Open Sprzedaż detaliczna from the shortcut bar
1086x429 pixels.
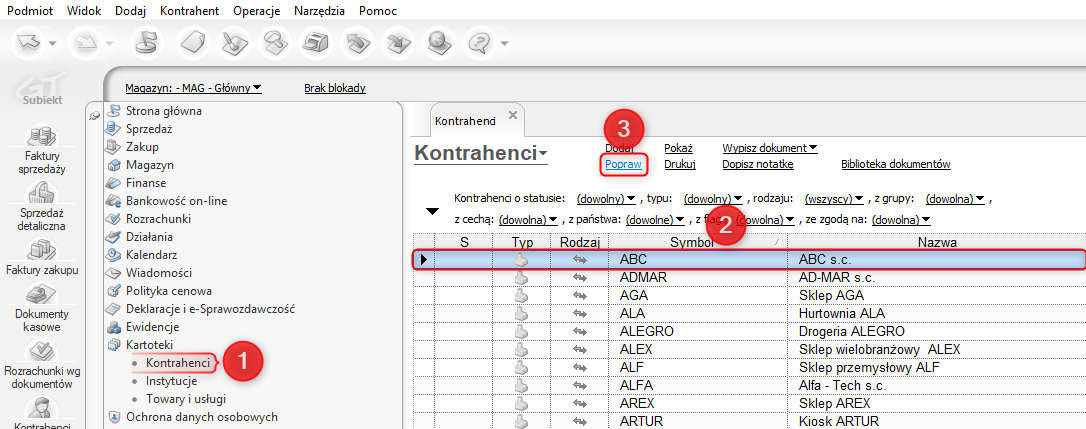click(x=42, y=194)
